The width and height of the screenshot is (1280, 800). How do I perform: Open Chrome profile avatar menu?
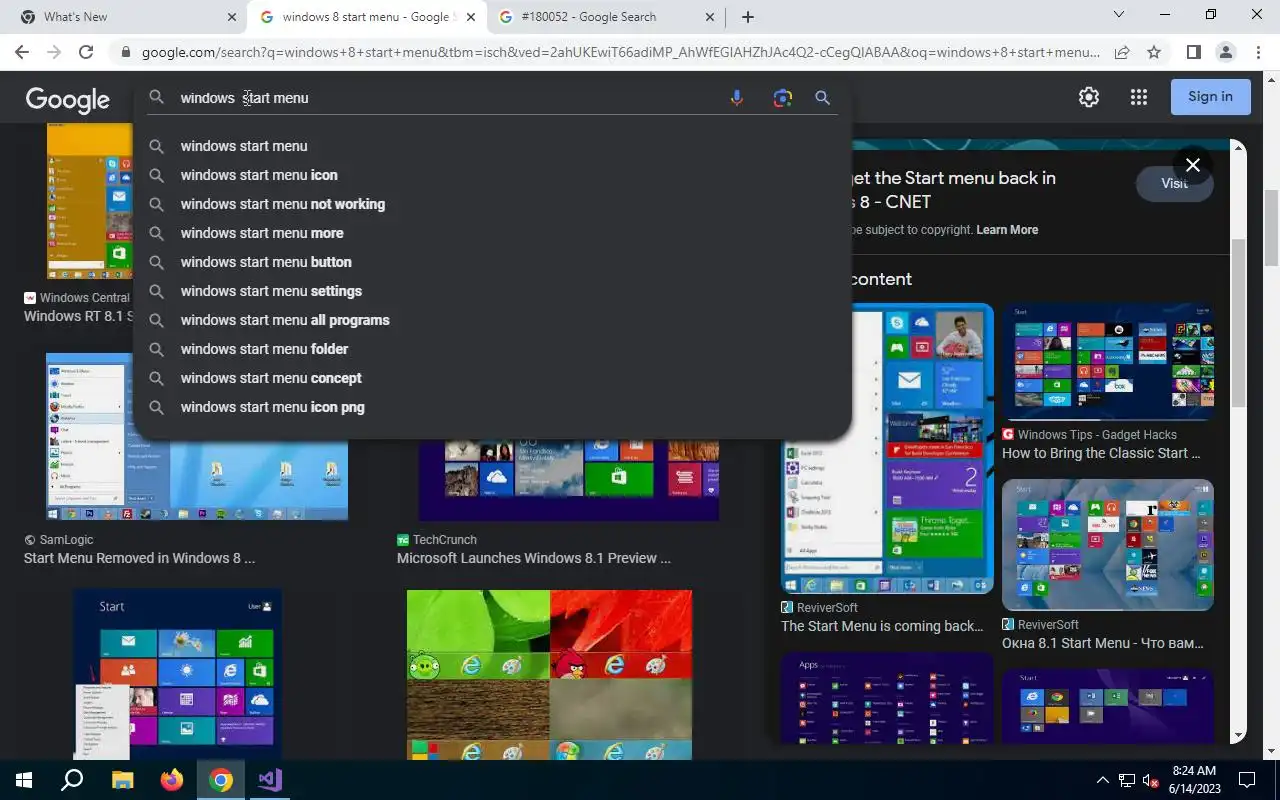pos(1225,52)
